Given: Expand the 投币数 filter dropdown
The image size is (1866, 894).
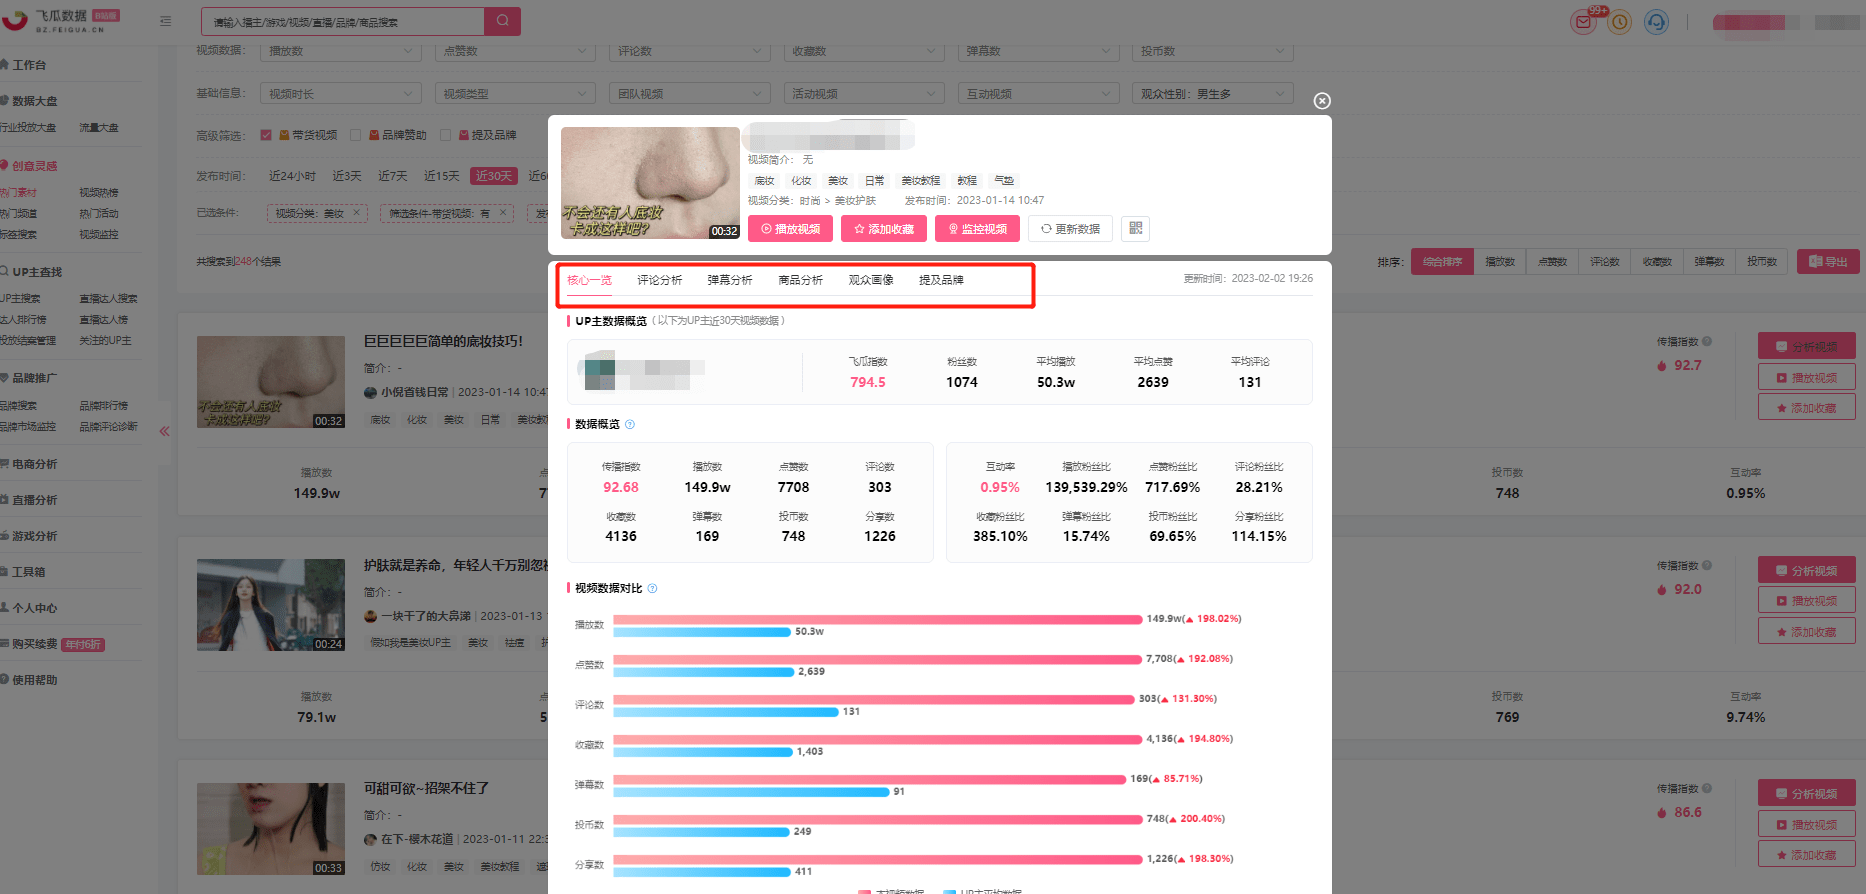Looking at the screenshot, I should point(1213,51).
